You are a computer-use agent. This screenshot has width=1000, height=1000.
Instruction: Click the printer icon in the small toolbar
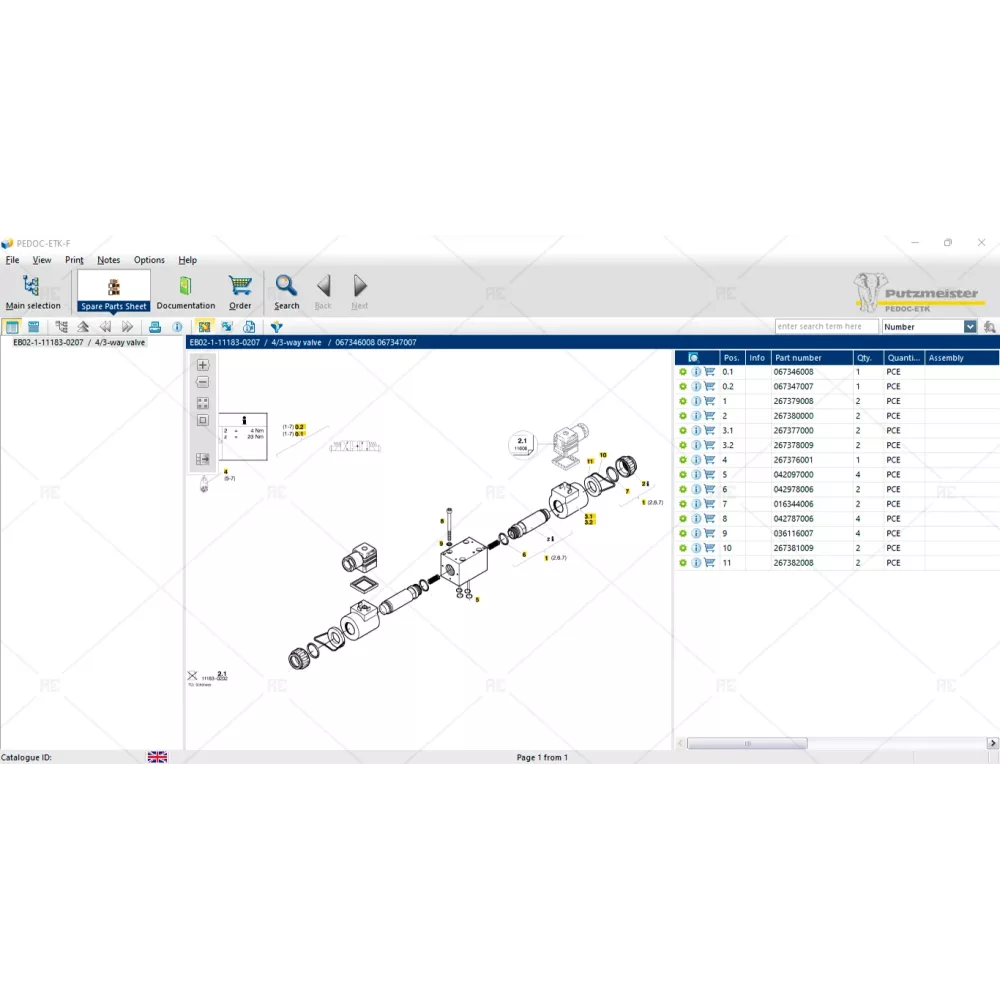point(155,327)
